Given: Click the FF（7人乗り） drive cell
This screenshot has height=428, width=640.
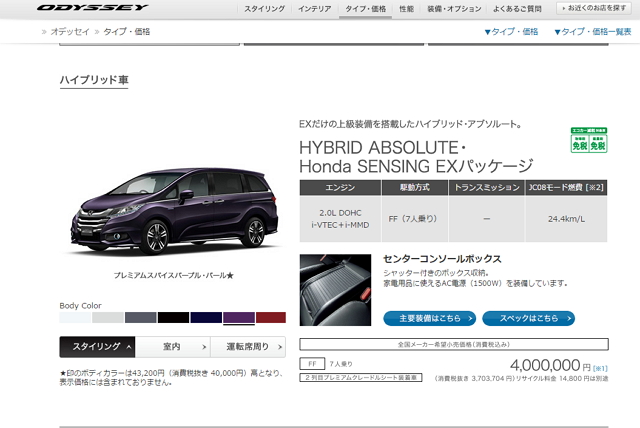Looking at the screenshot, I should [415, 219].
